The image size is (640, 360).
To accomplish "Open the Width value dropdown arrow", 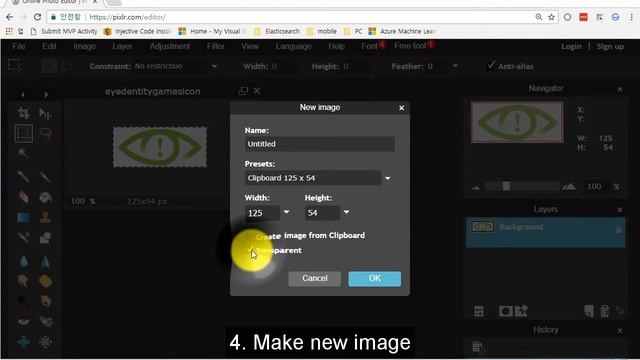I will click(x=286, y=212).
